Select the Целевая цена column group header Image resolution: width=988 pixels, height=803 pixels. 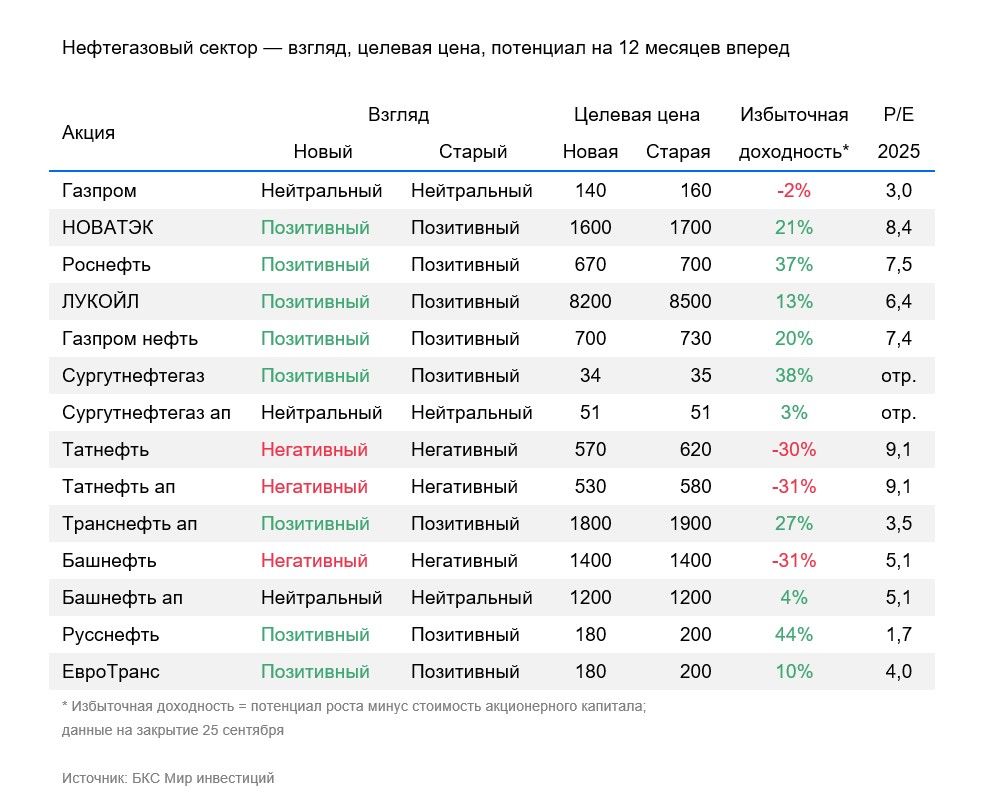click(x=637, y=115)
